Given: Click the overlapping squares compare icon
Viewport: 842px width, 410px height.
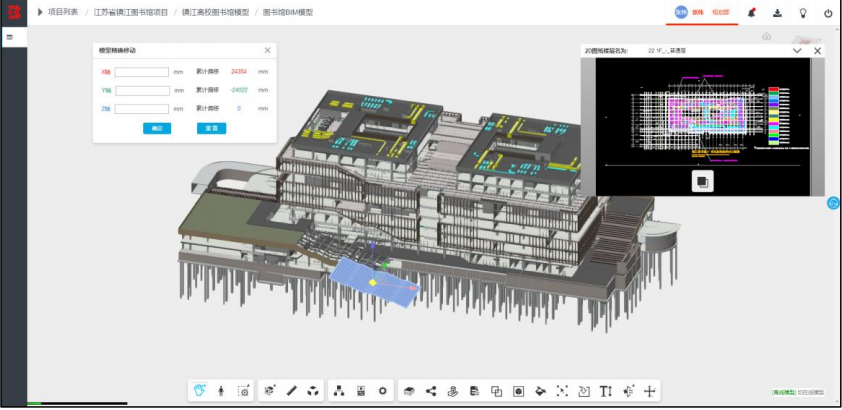Looking at the screenshot, I should [x=496, y=391].
